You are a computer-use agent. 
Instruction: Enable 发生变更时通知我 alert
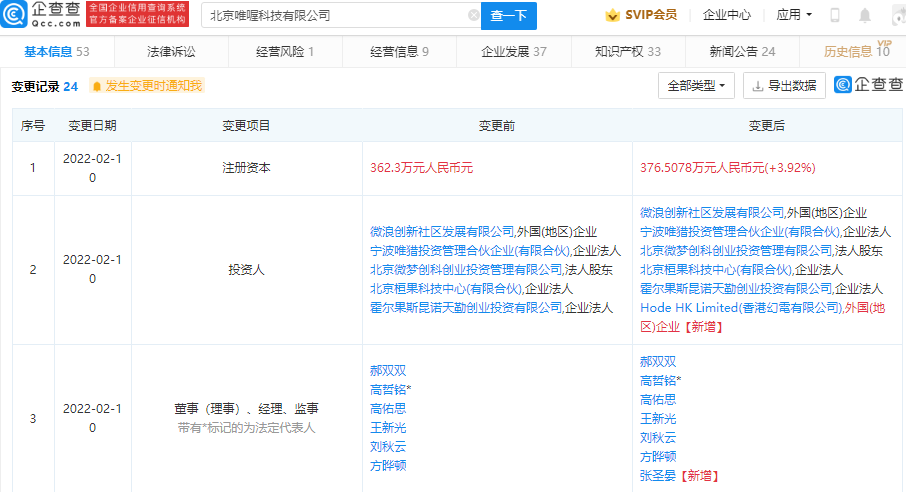[146, 86]
